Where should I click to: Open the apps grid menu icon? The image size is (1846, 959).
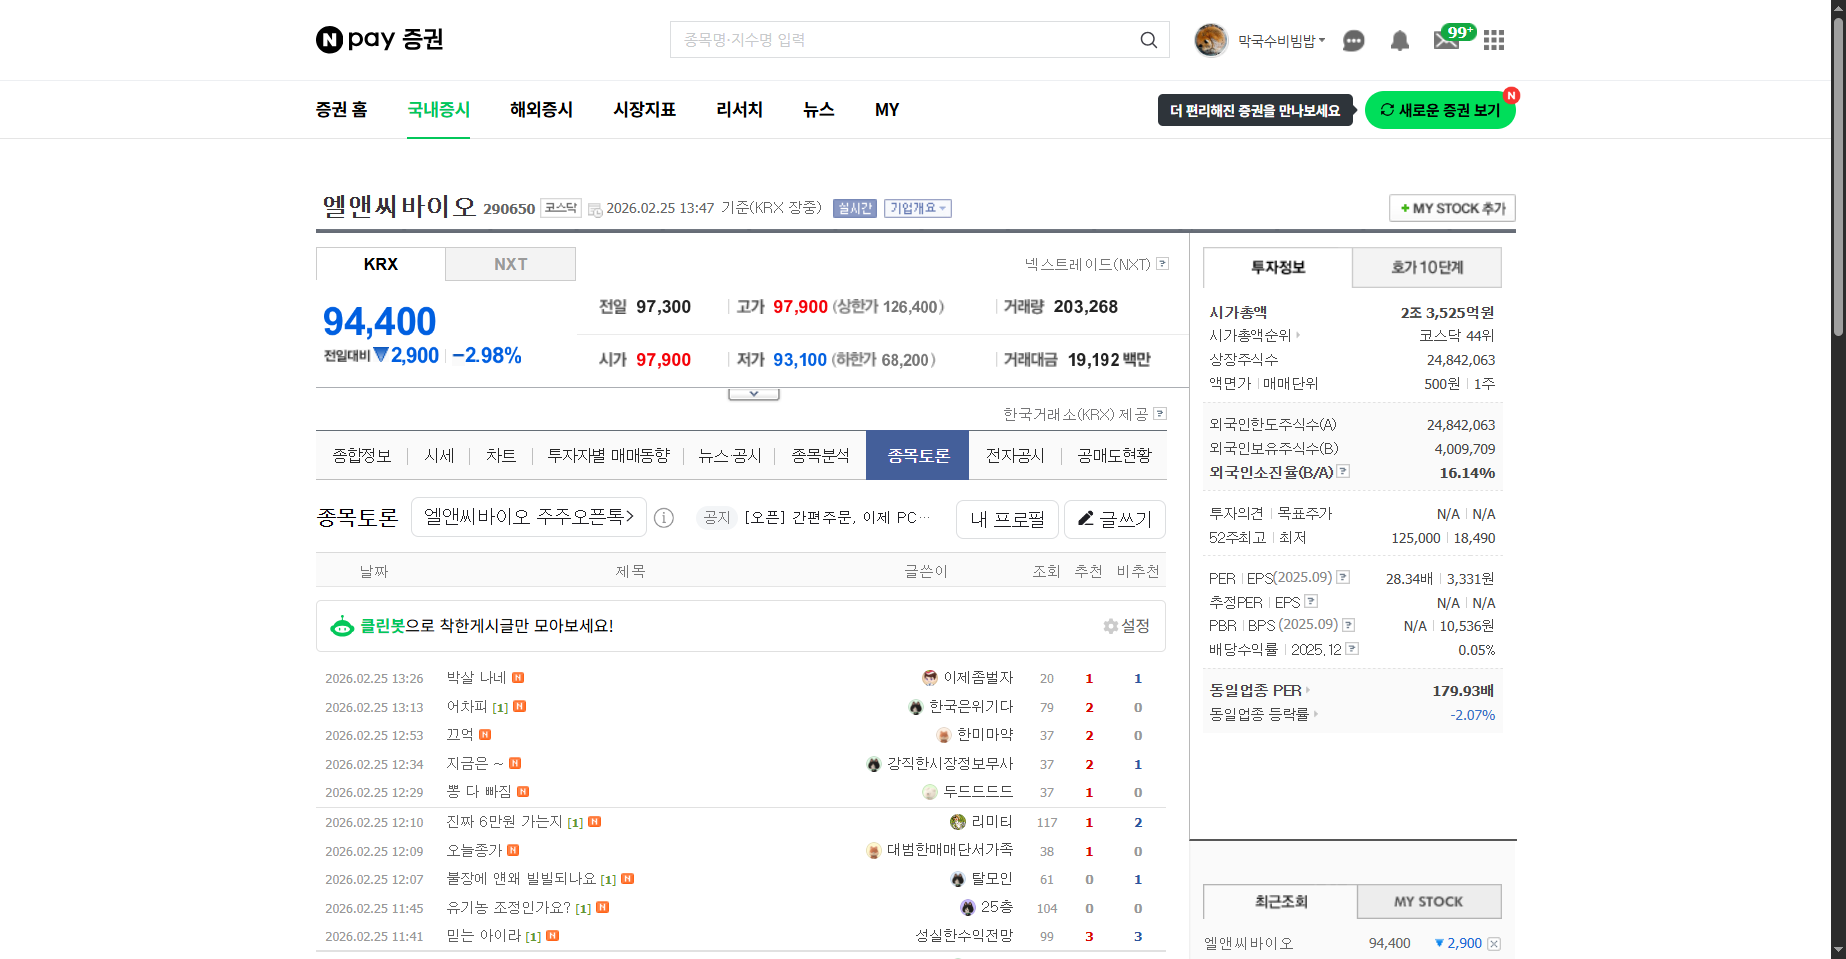pyautogui.click(x=1493, y=40)
